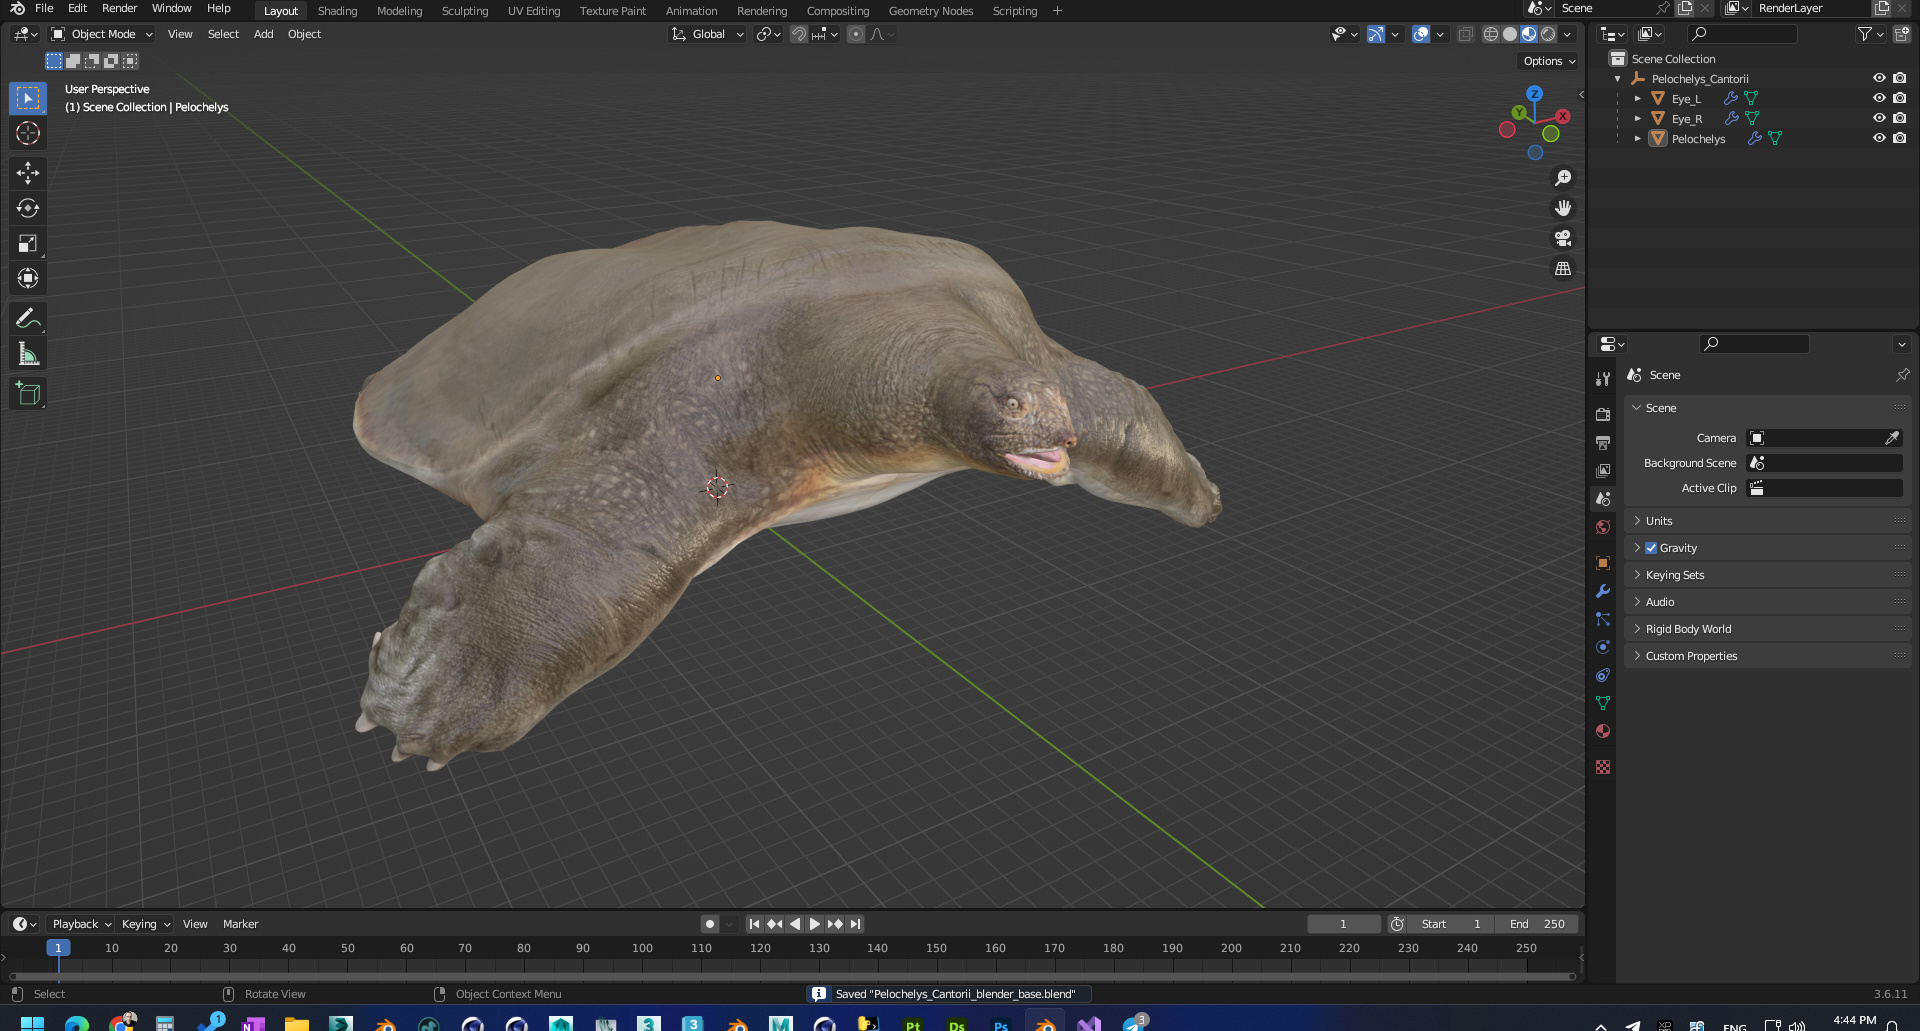Viewport: 1920px width, 1031px height.
Task: Select material preview shading mode
Action: pos(1529,34)
